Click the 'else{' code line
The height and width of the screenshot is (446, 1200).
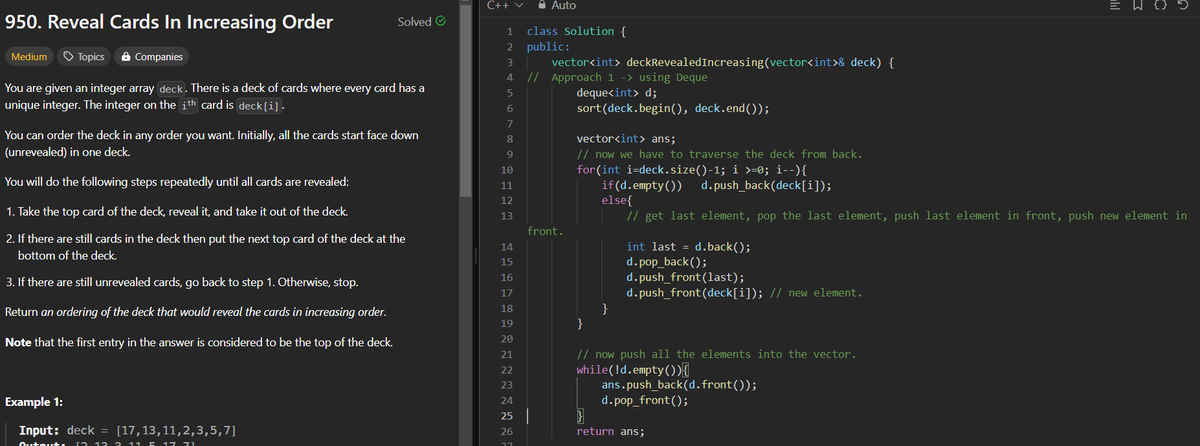tap(617, 200)
